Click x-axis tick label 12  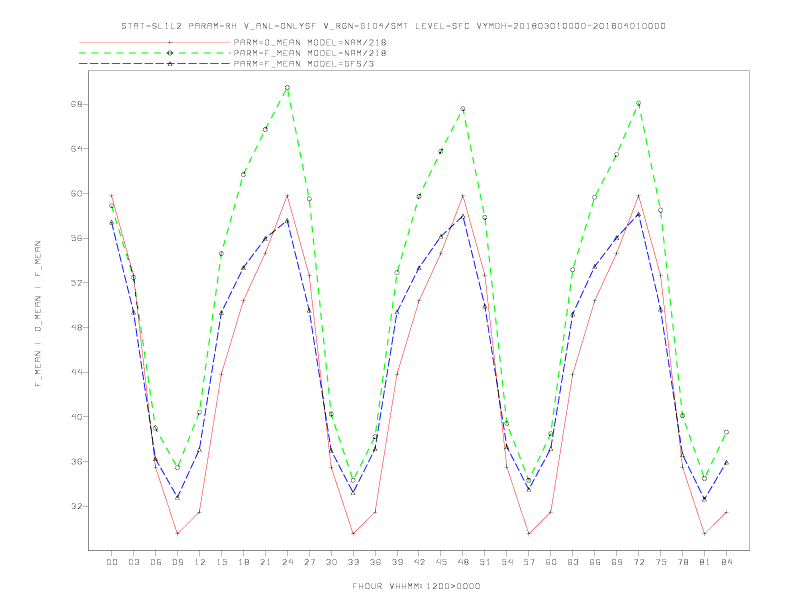tap(200, 562)
